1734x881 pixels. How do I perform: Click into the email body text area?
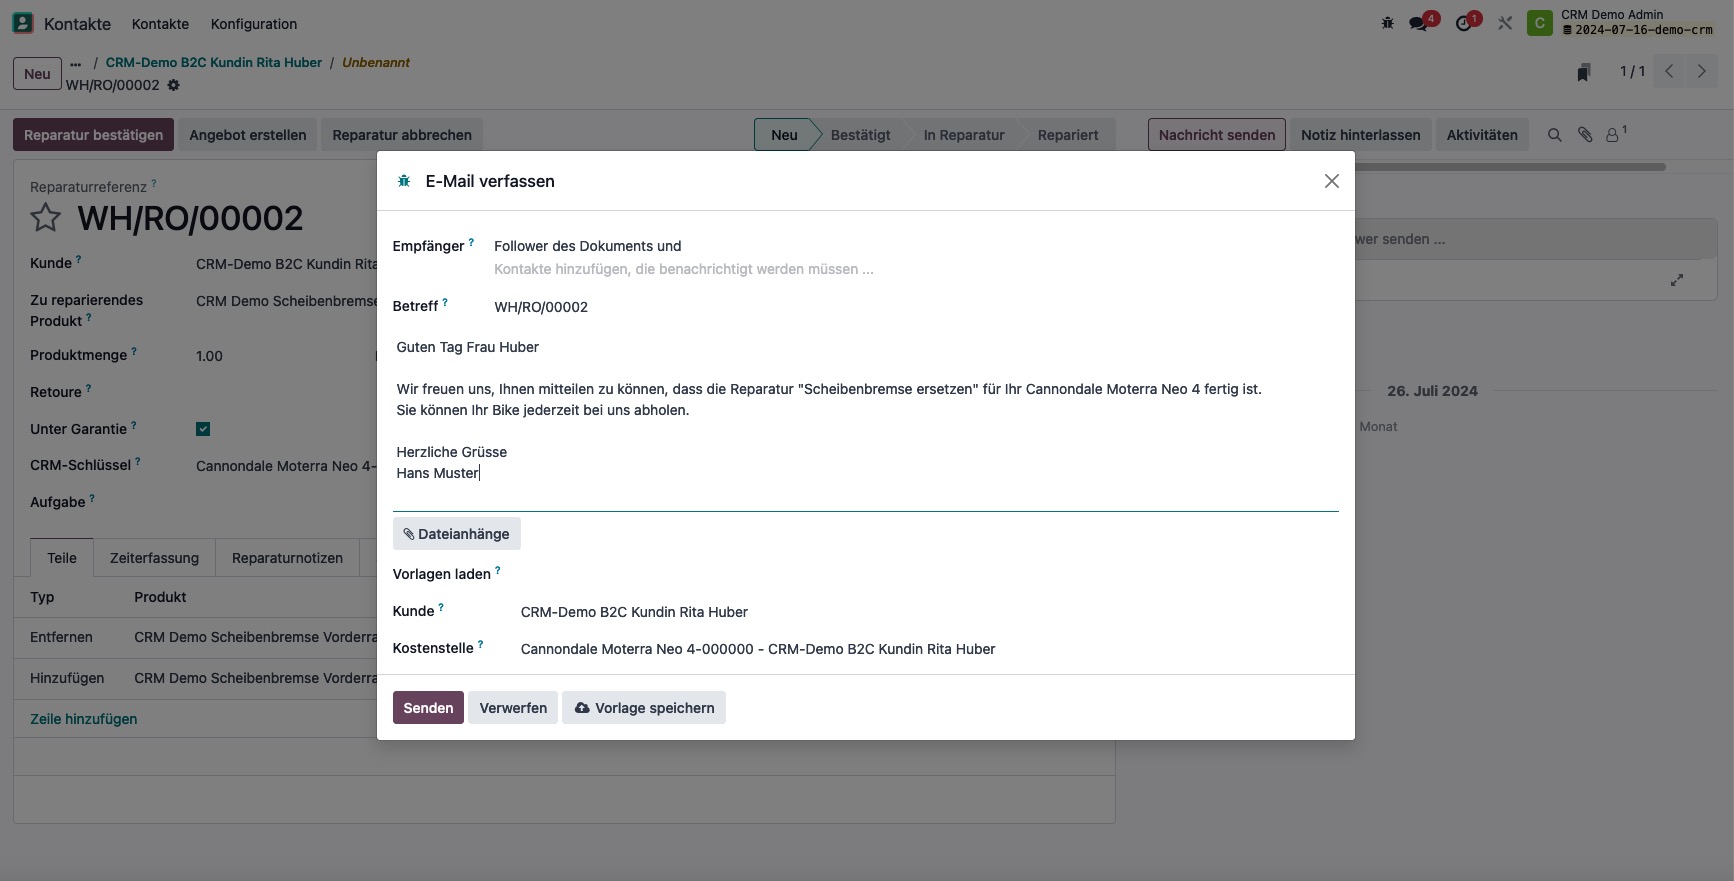click(865, 420)
